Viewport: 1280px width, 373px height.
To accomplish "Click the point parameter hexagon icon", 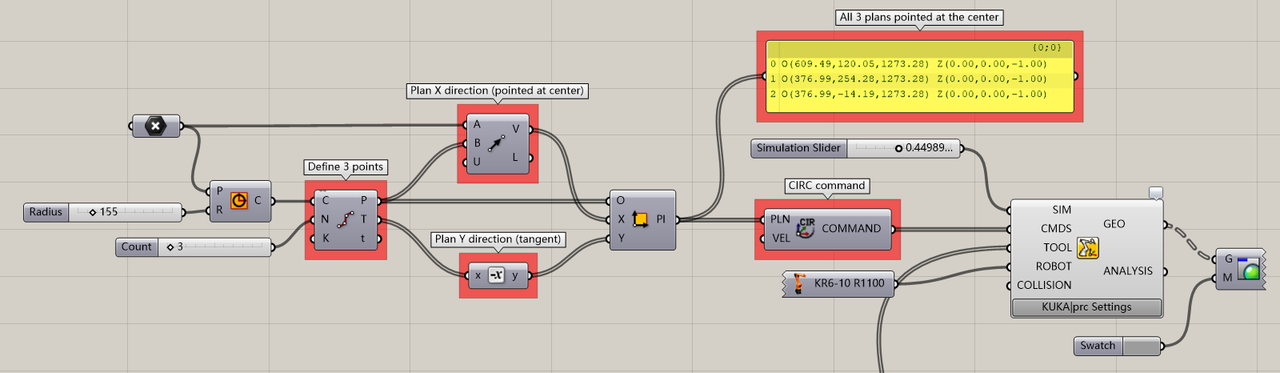I will click(x=155, y=126).
